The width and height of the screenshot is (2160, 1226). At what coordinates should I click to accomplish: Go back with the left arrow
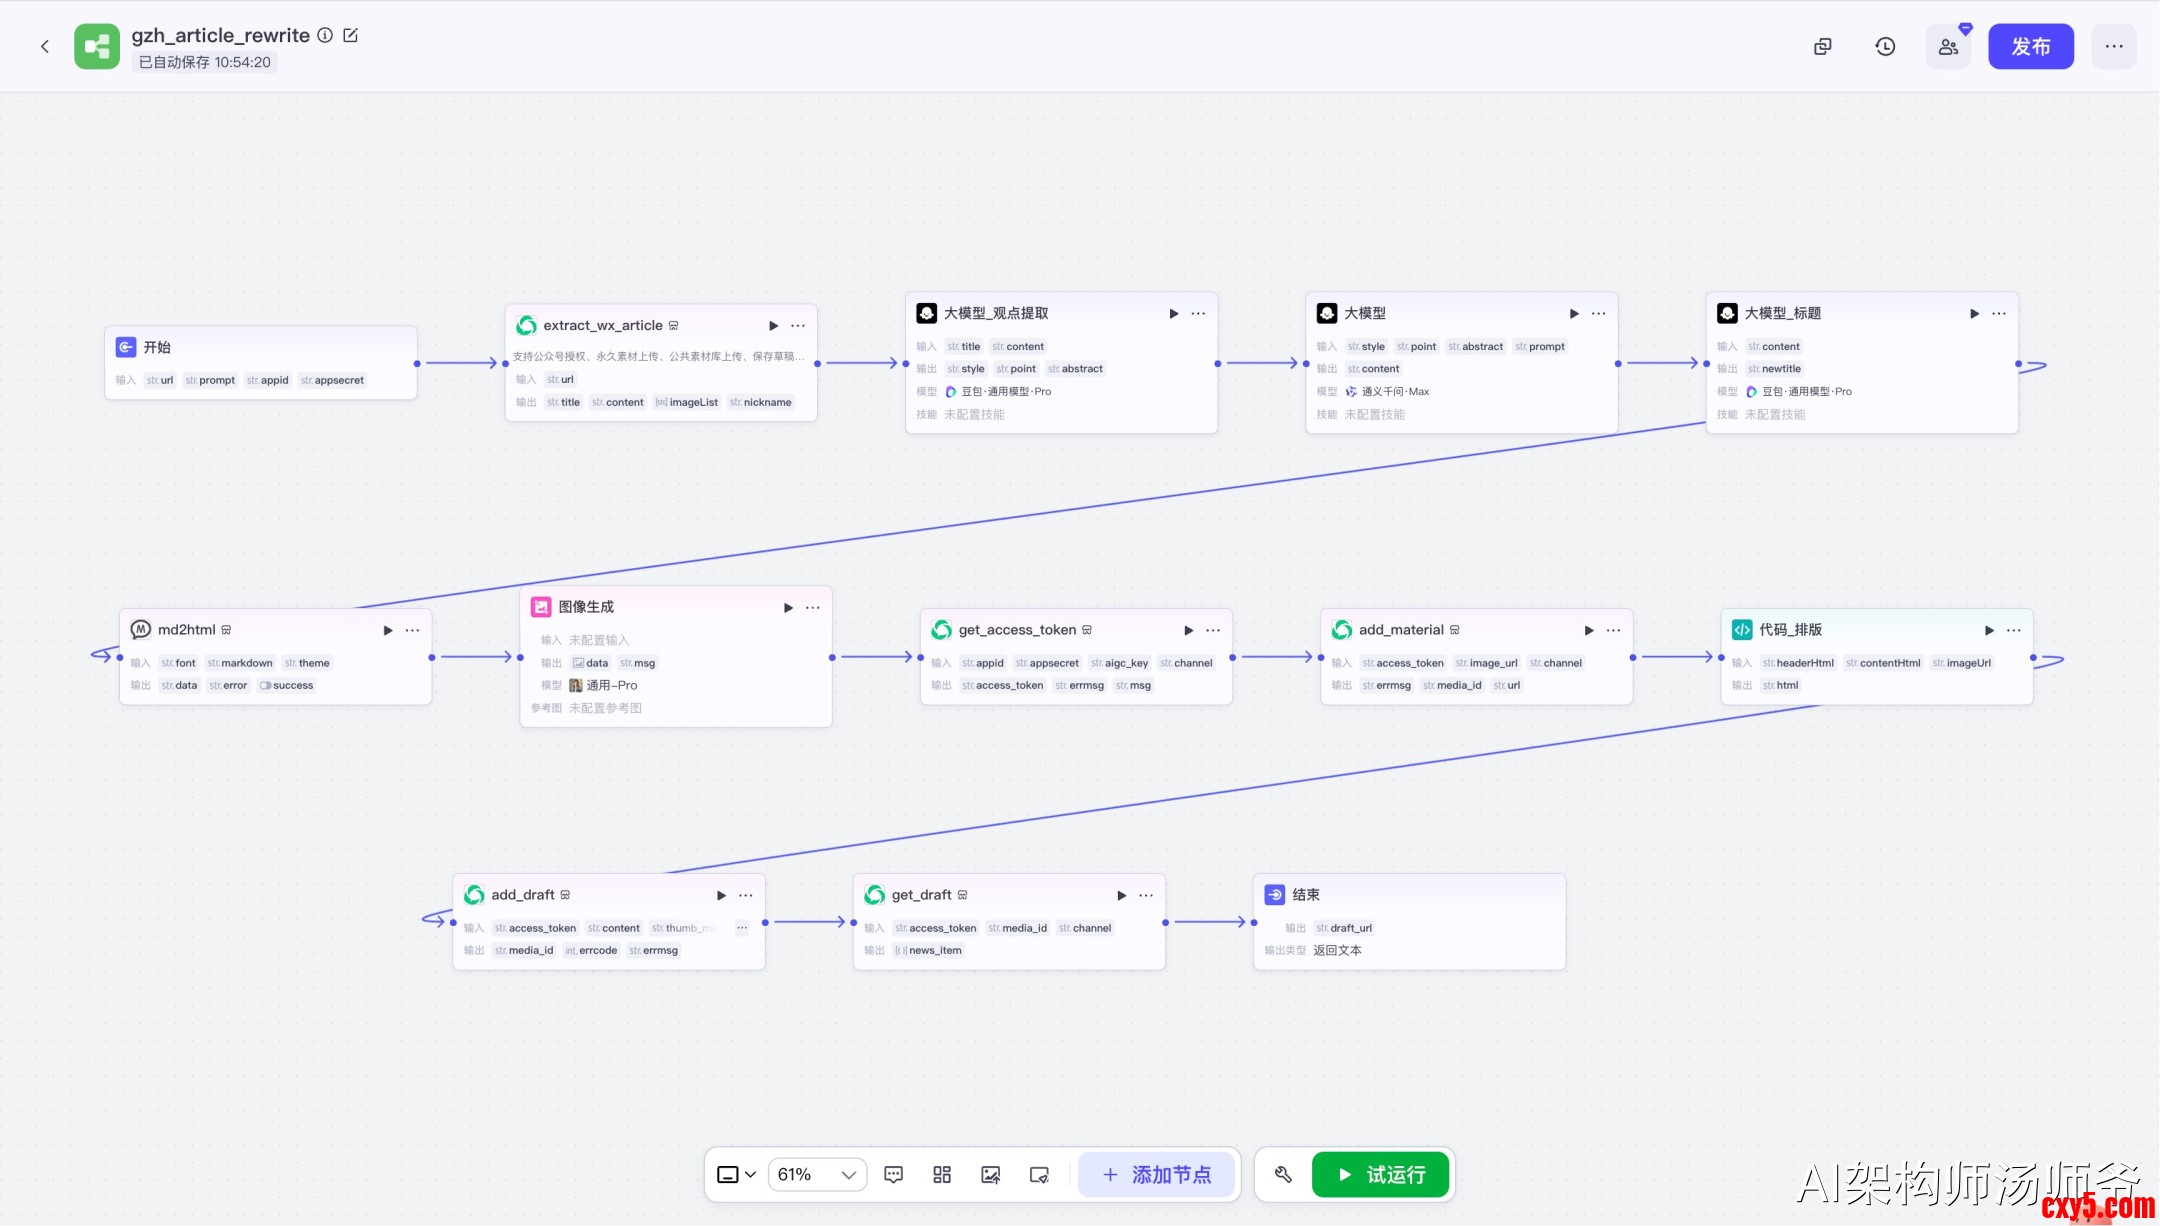[45, 46]
